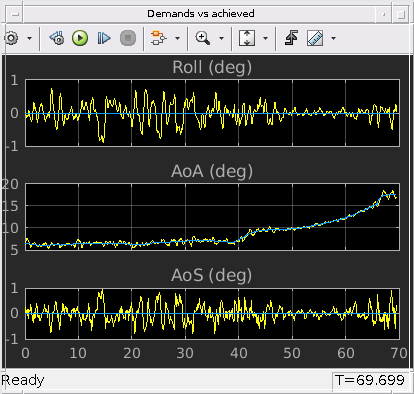Click inside the Roll plot area
Viewport: 414px width, 394px height.
[212, 113]
